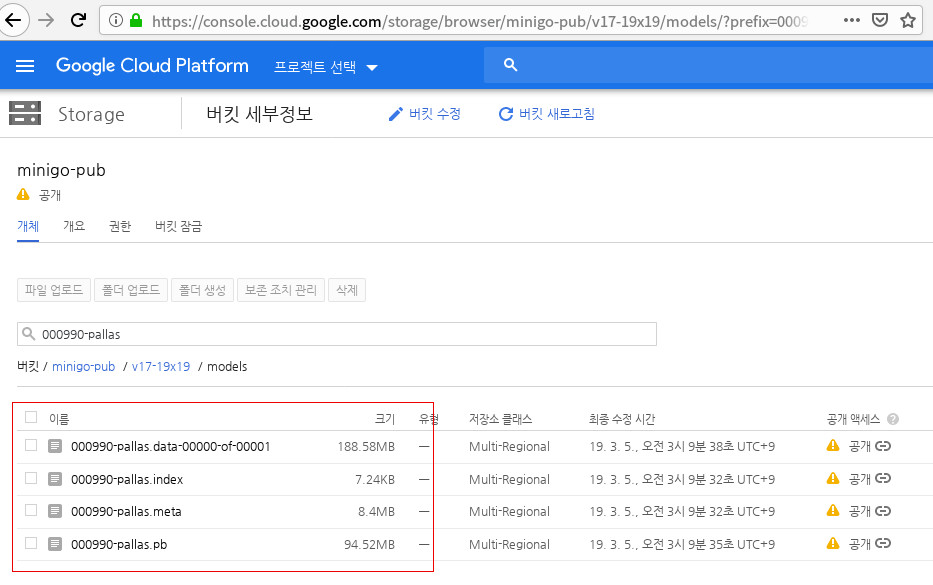Expand the 프로젝트 선택 project dropdown
The width and height of the screenshot is (933, 585).
pyautogui.click(x=325, y=66)
